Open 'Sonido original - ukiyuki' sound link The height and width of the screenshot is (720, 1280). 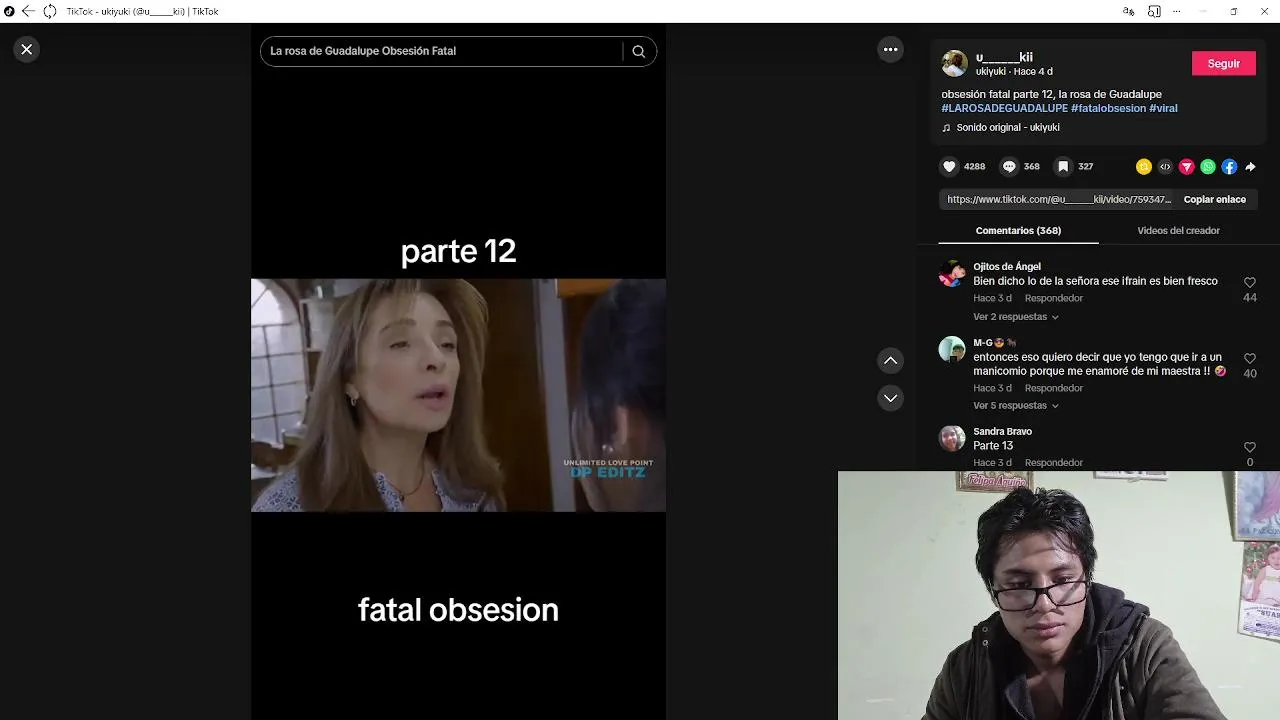(x=1007, y=128)
